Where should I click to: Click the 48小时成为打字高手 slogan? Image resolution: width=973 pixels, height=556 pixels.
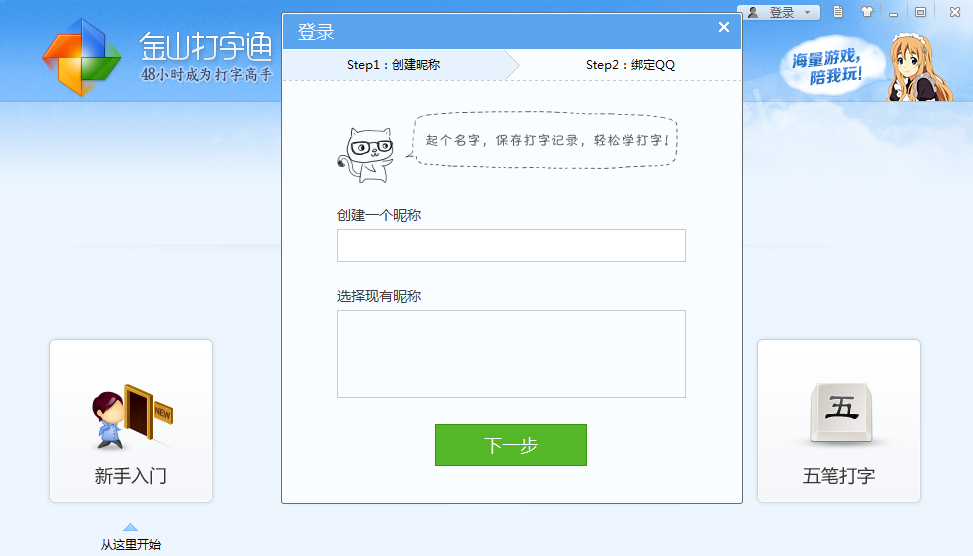tap(207, 75)
